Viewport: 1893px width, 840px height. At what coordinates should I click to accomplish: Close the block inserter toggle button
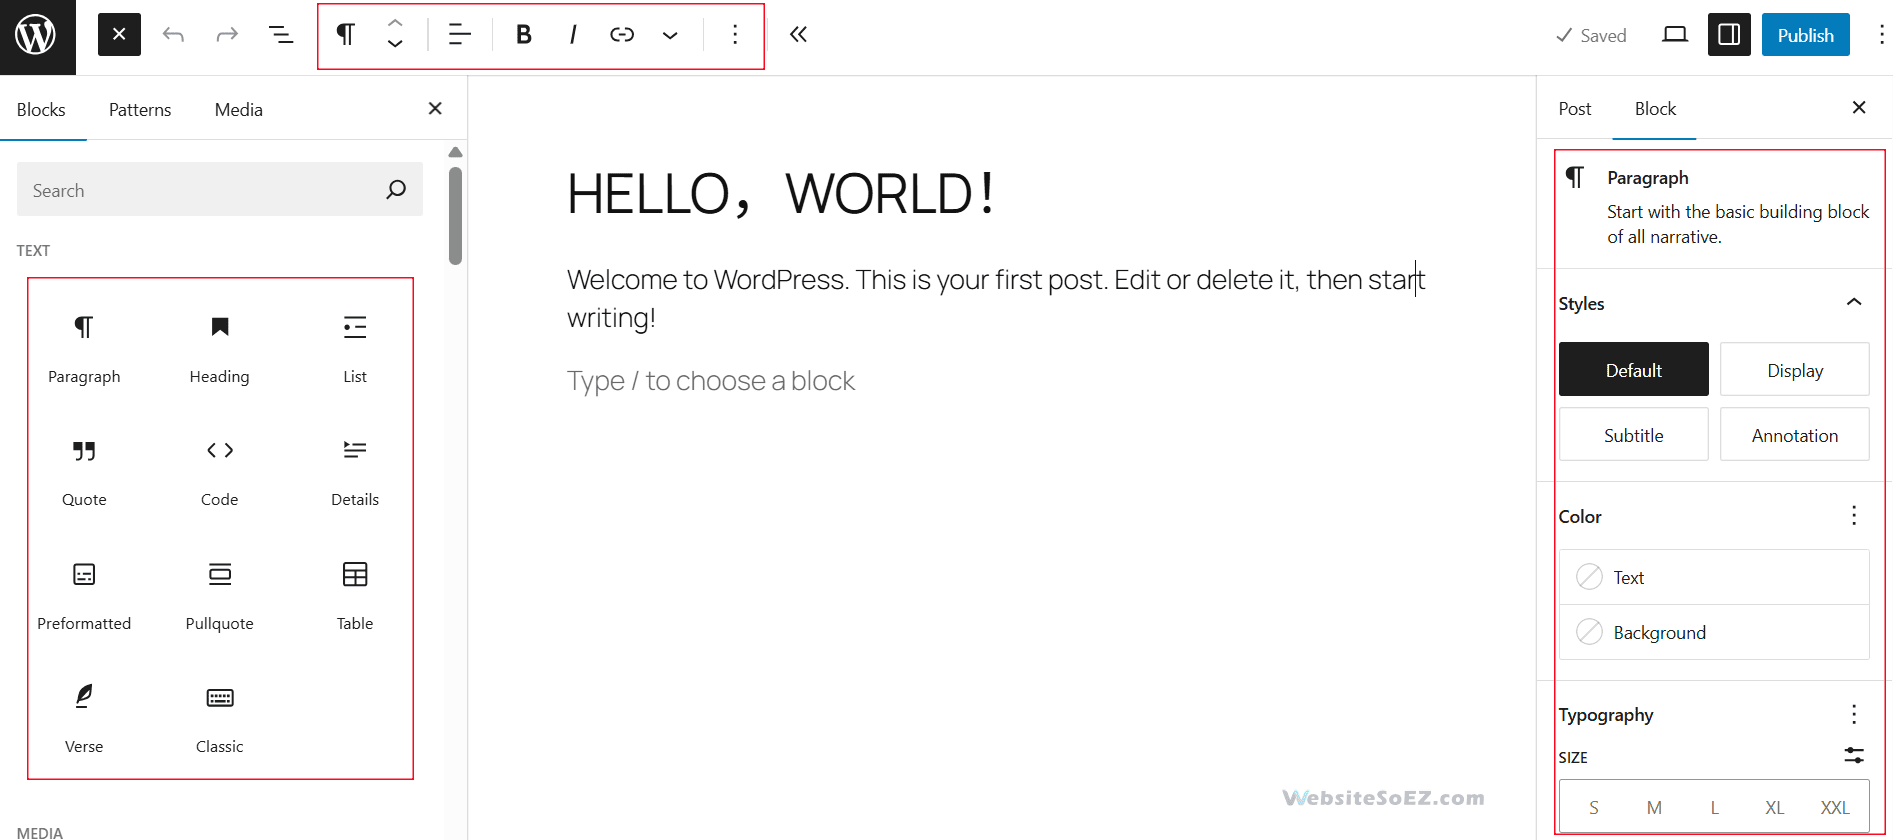point(119,35)
